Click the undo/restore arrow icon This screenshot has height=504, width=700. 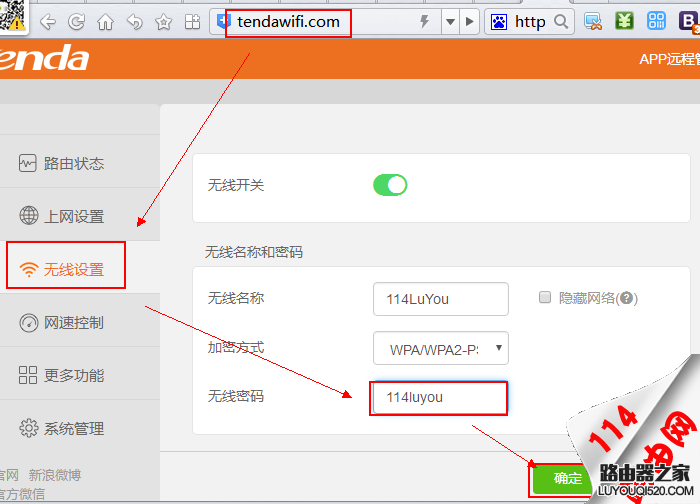pyautogui.click(x=134, y=21)
